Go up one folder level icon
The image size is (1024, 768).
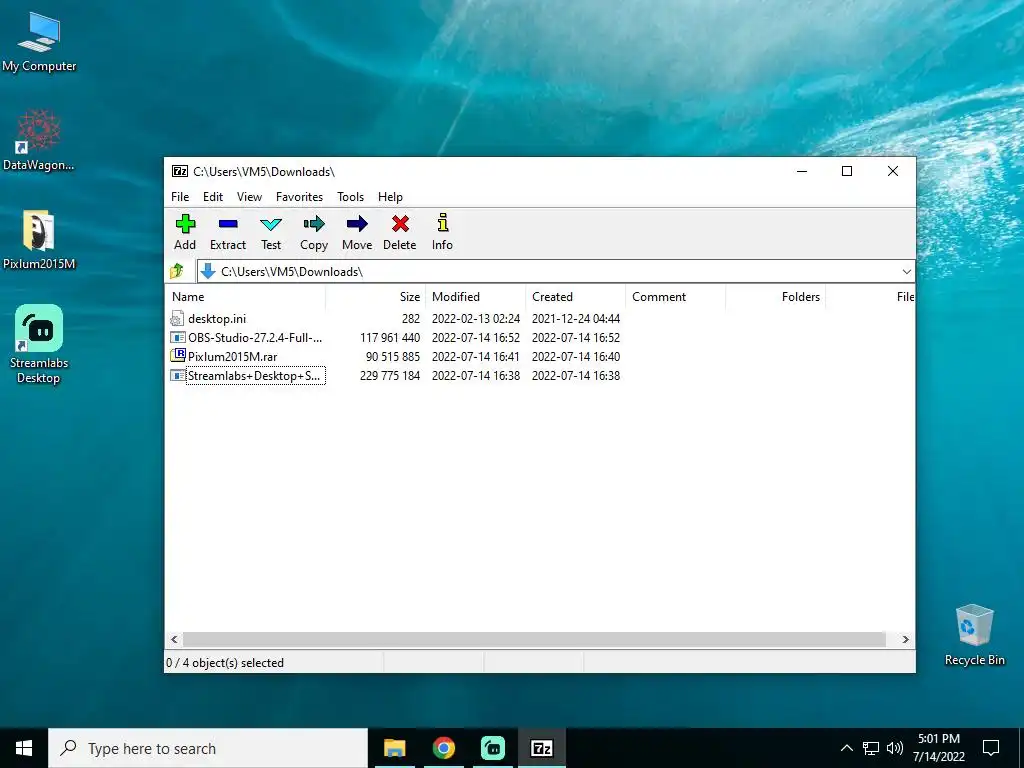click(x=177, y=271)
